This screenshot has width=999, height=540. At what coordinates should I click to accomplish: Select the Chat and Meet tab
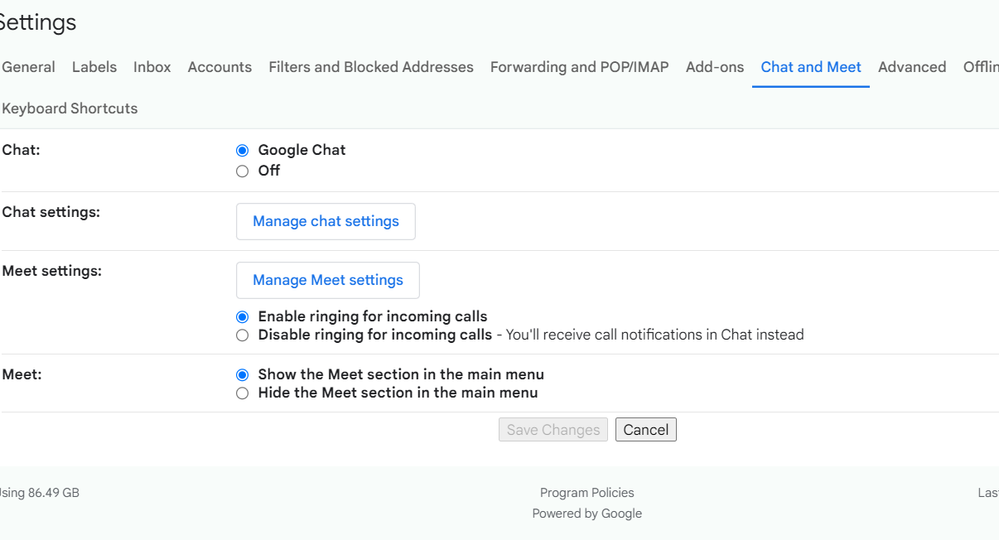click(x=811, y=67)
